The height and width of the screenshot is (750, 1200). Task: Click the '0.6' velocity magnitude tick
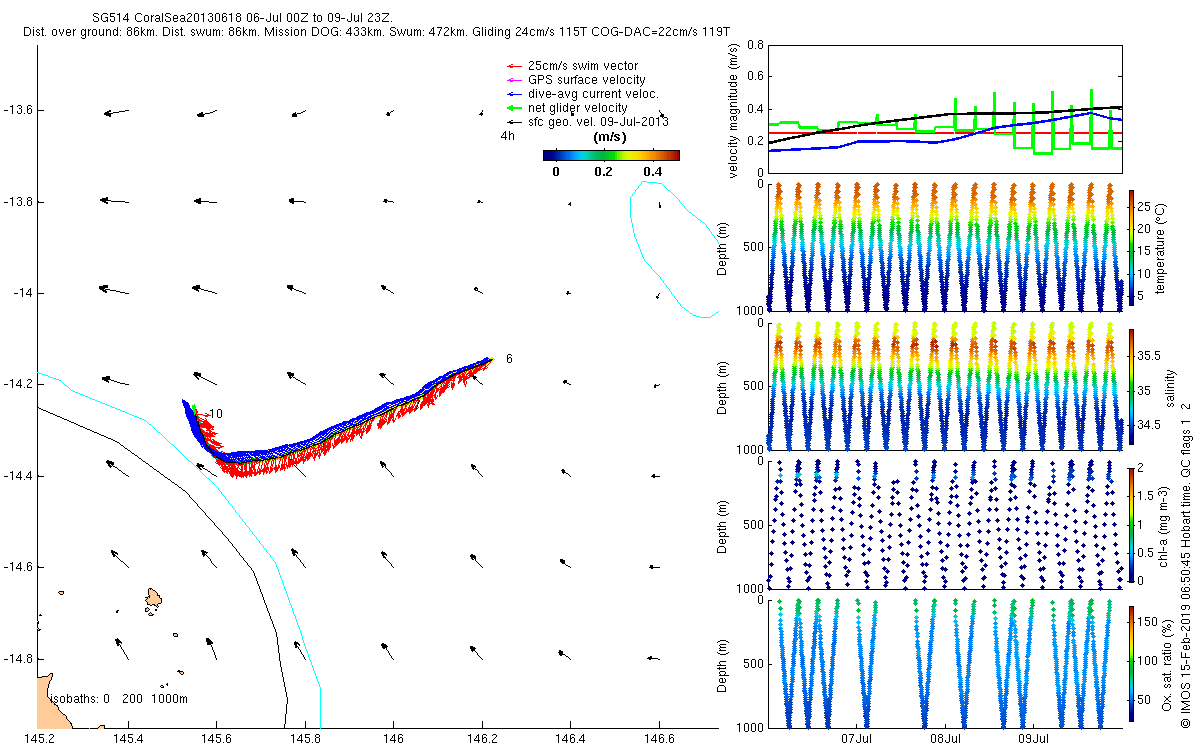755,77
